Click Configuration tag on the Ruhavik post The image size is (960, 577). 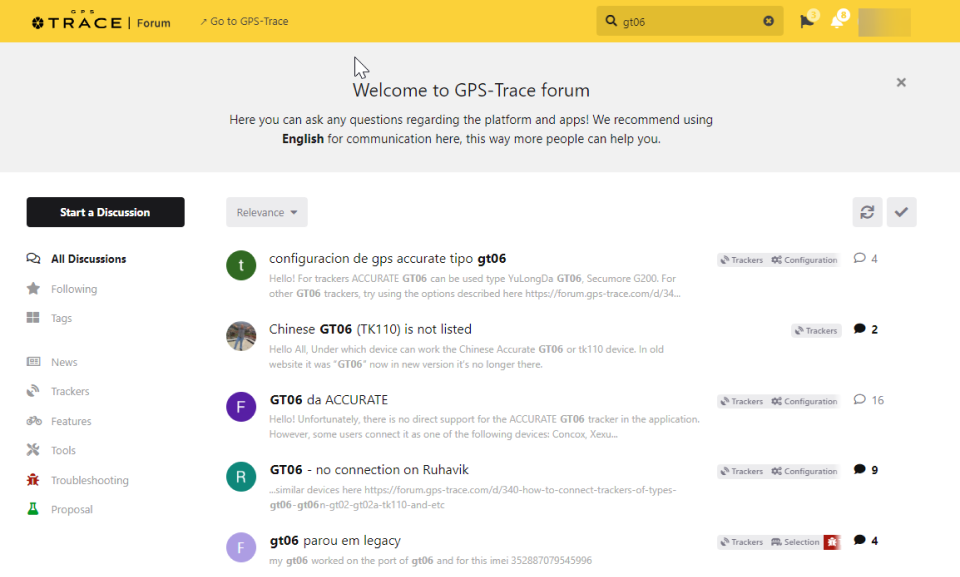pyautogui.click(x=804, y=471)
